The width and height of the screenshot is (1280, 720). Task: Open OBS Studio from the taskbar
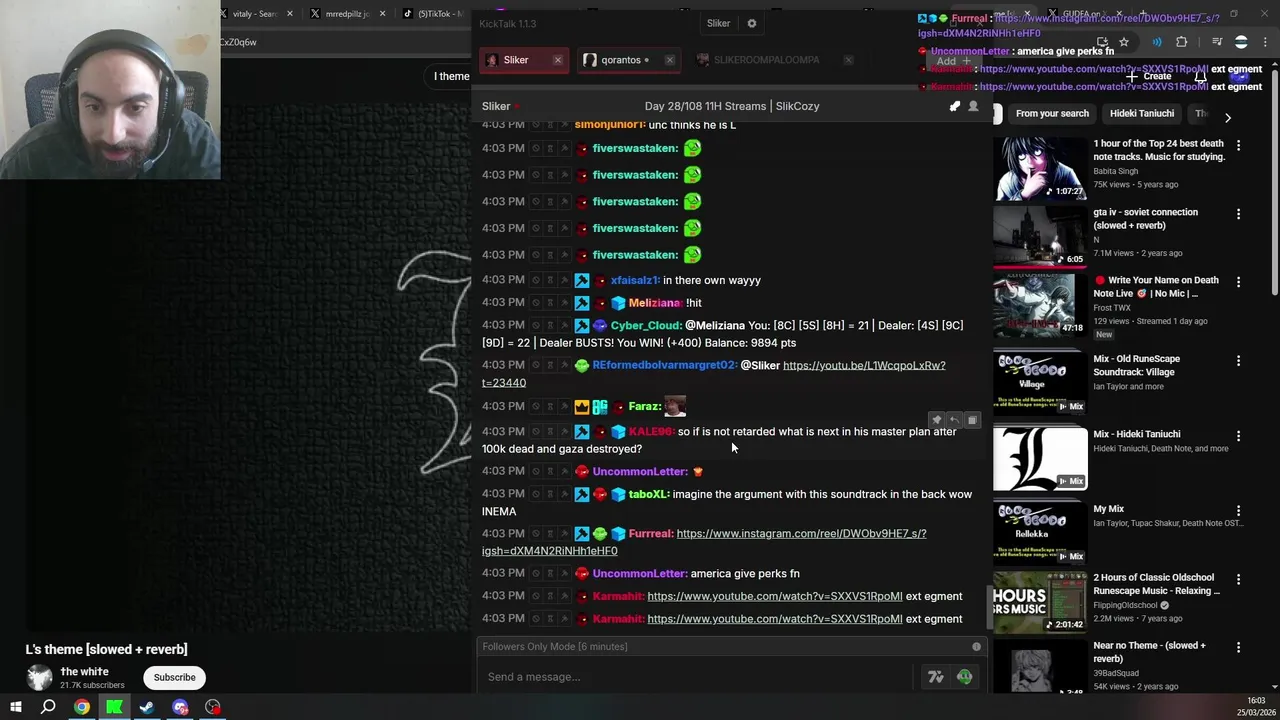[213, 707]
